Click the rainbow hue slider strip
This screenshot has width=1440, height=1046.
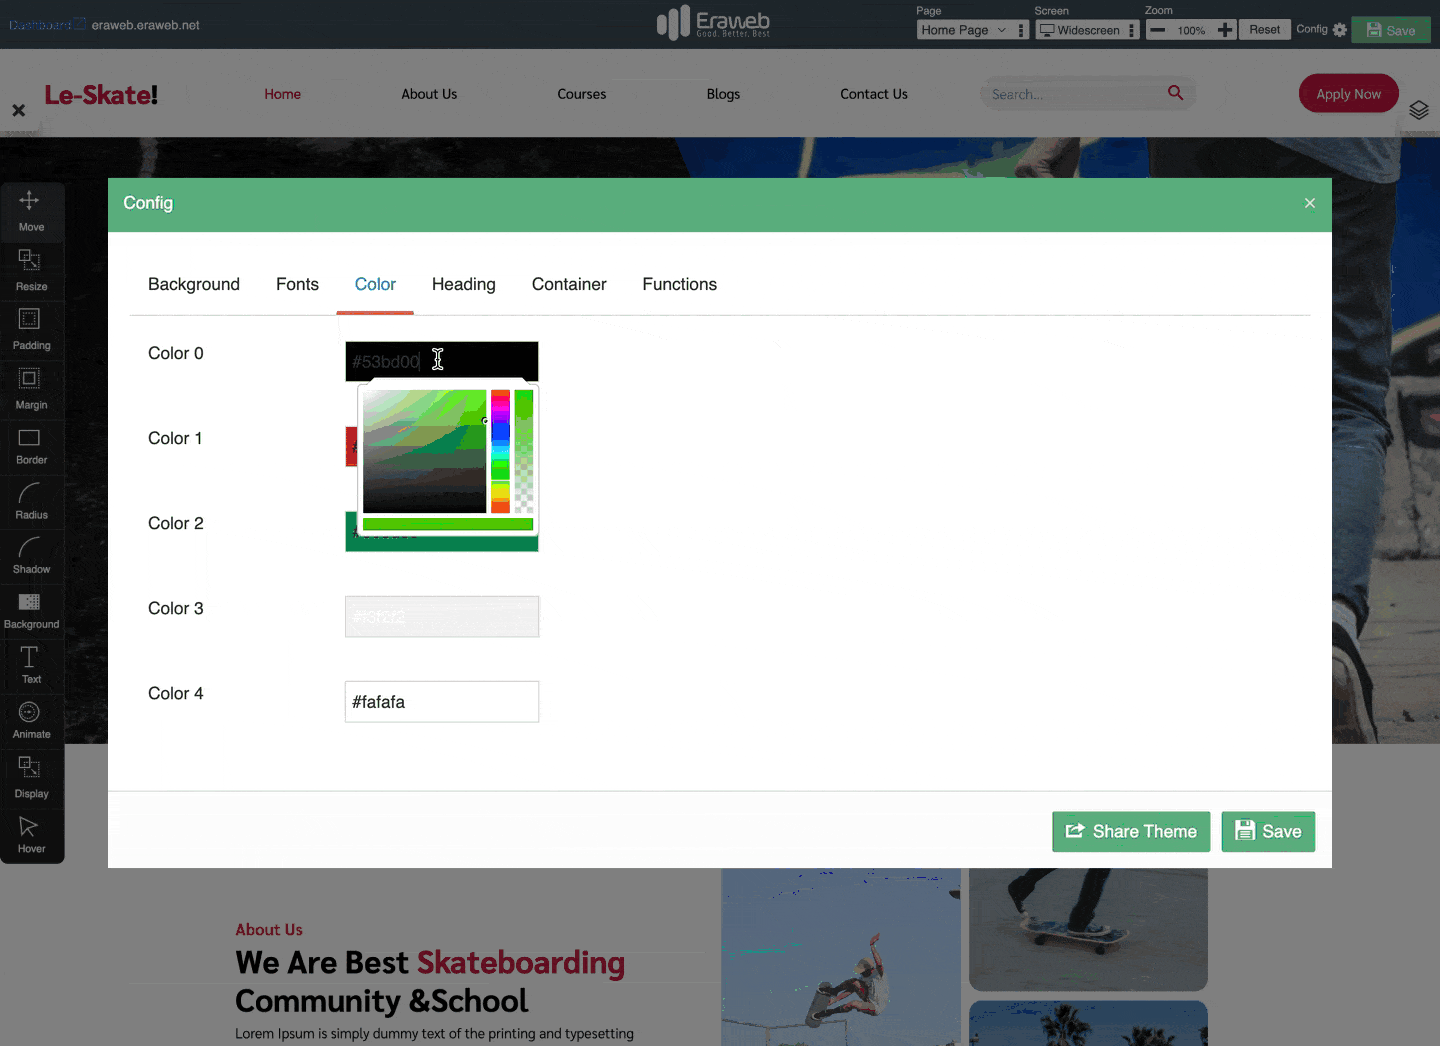point(500,451)
